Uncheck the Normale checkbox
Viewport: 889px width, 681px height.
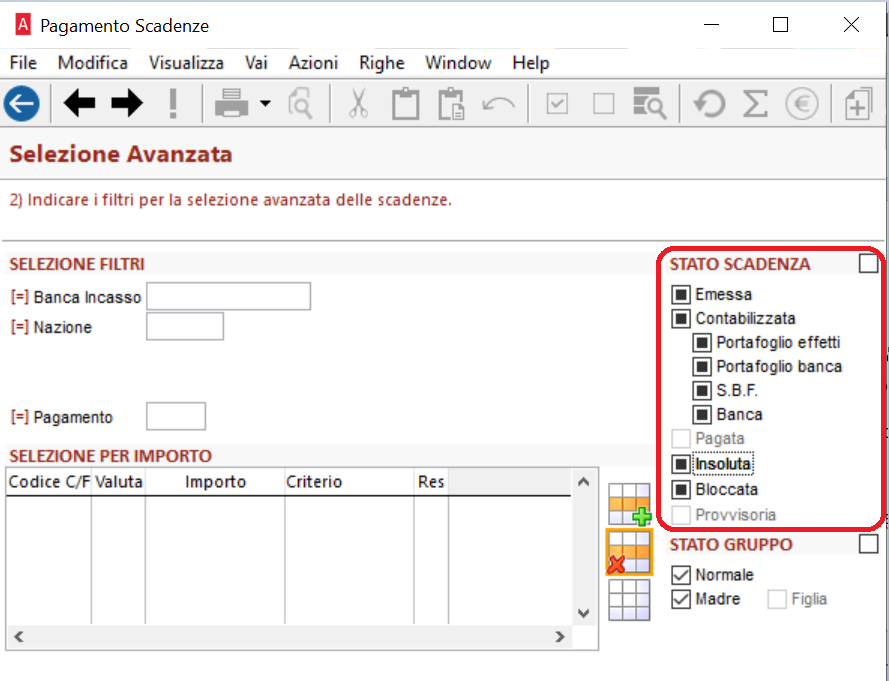(681, 575)
